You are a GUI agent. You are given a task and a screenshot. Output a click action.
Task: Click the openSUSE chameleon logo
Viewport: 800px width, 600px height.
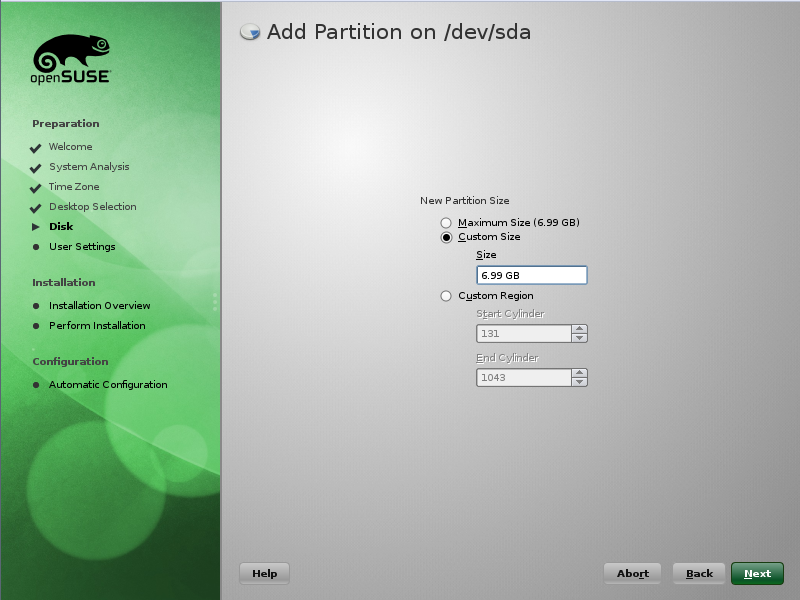point(71,59)
